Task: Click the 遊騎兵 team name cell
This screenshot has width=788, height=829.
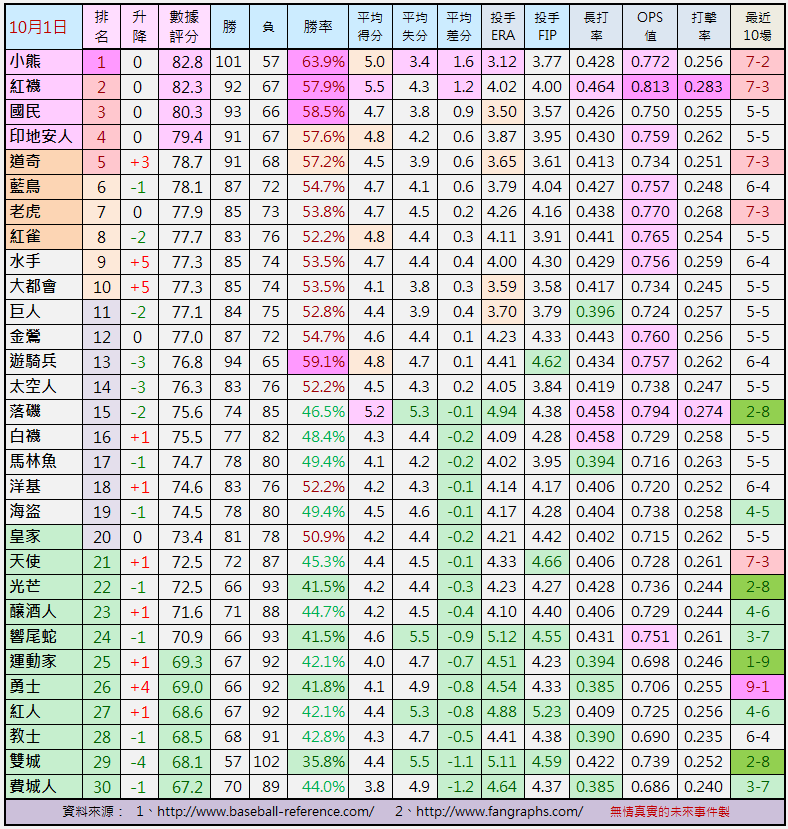Action: (x=44, y=362)
